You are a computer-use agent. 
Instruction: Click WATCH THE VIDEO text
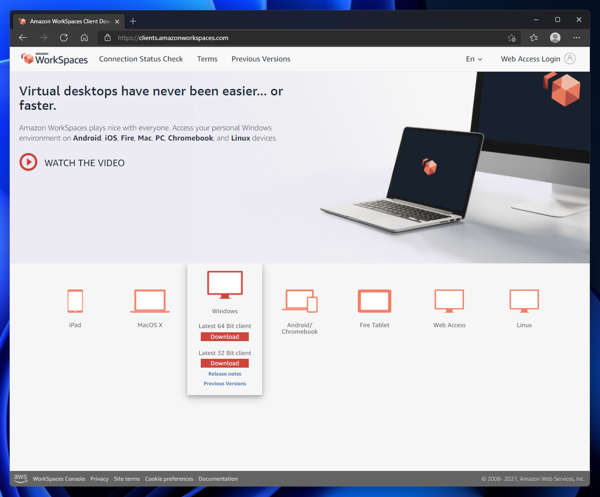[85, 163]
